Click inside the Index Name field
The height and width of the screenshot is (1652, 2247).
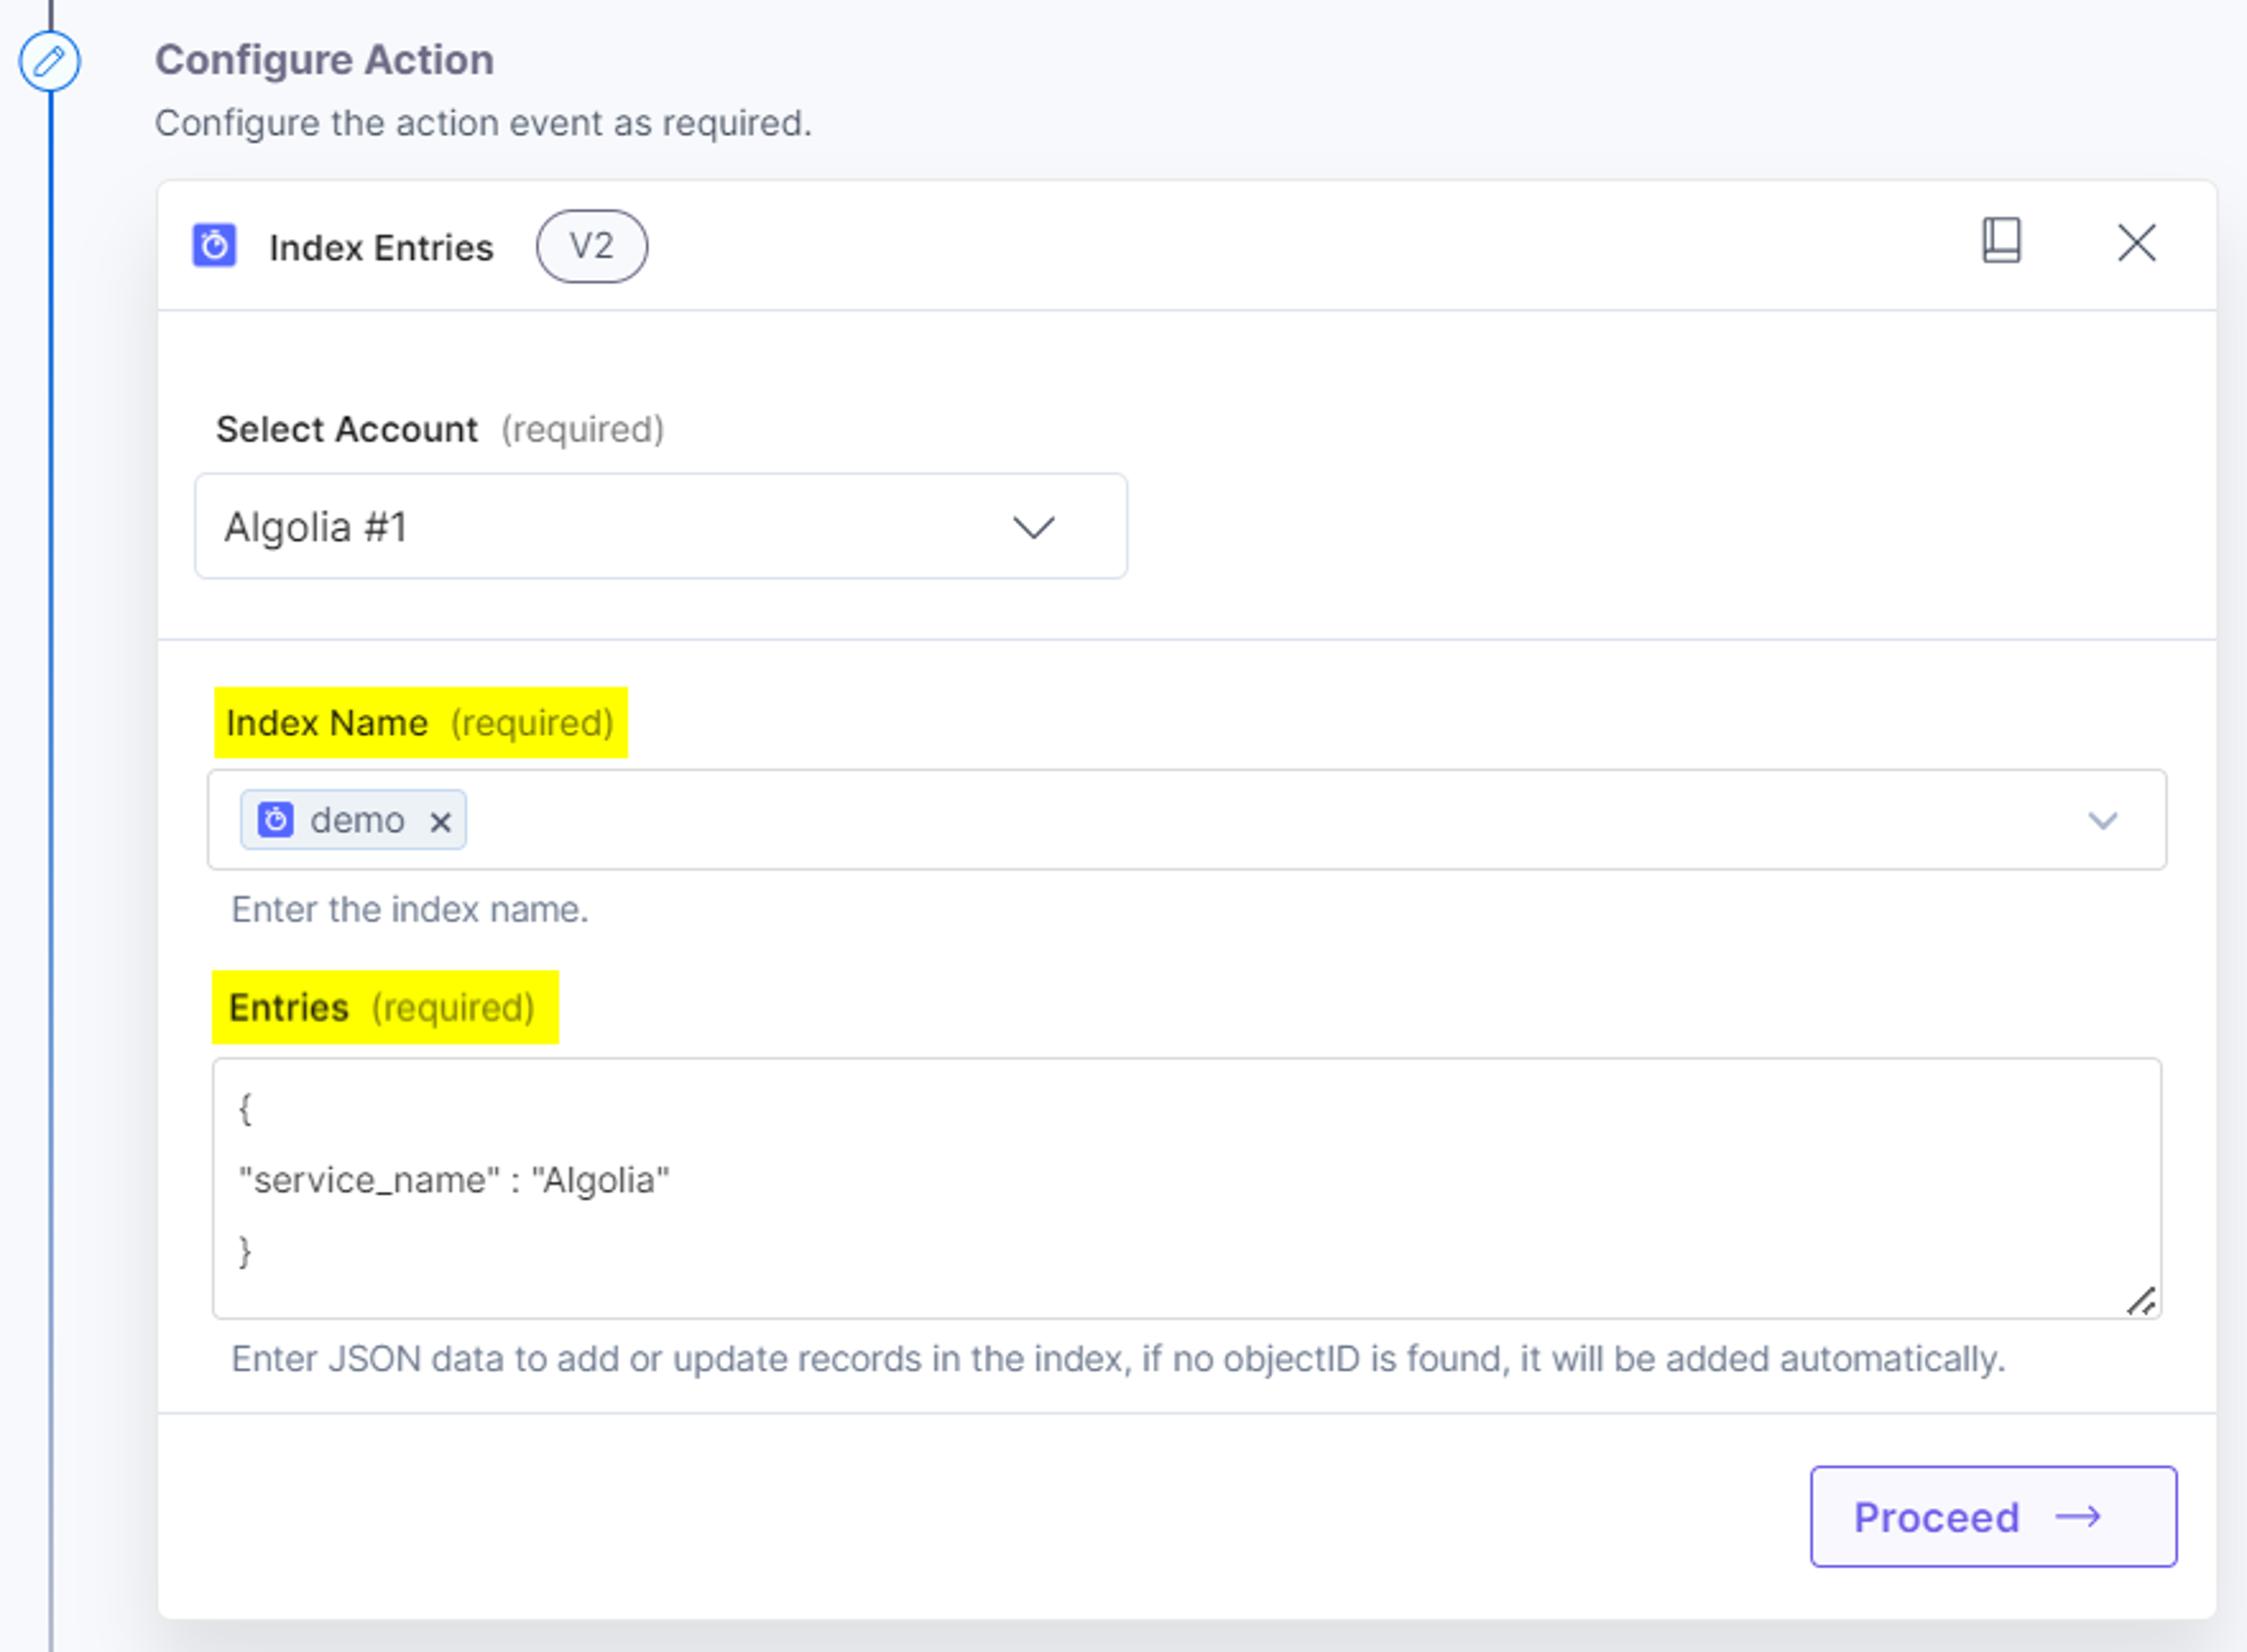point(1187,820)
